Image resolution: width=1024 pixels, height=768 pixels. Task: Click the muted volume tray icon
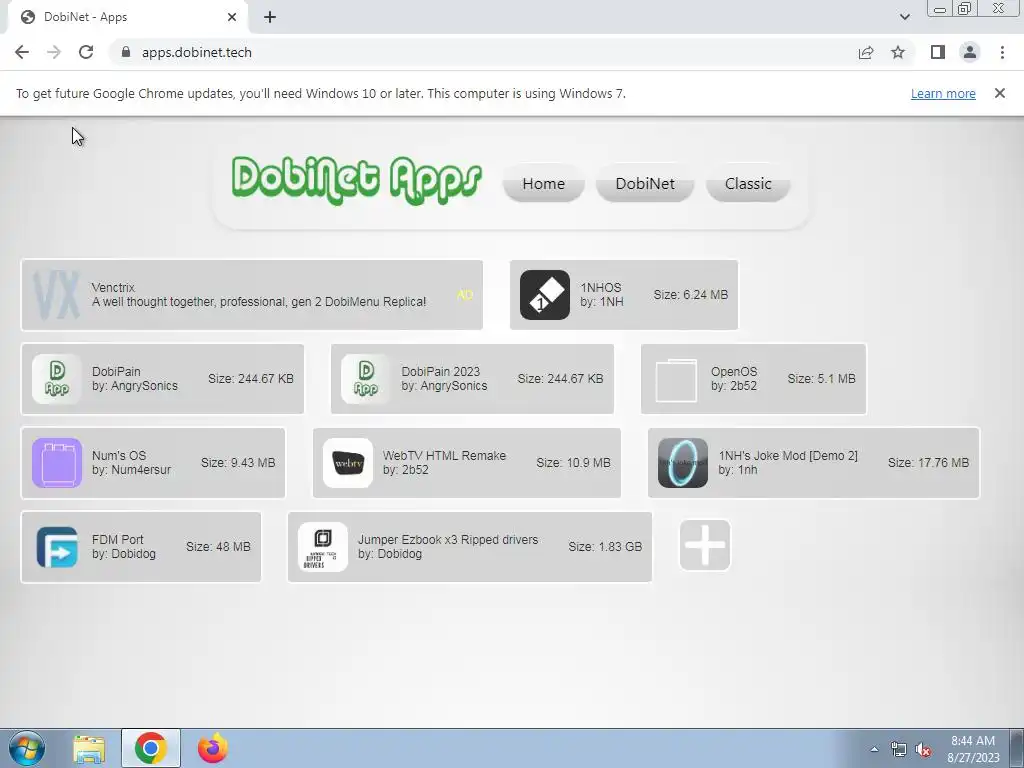(923, 750)
